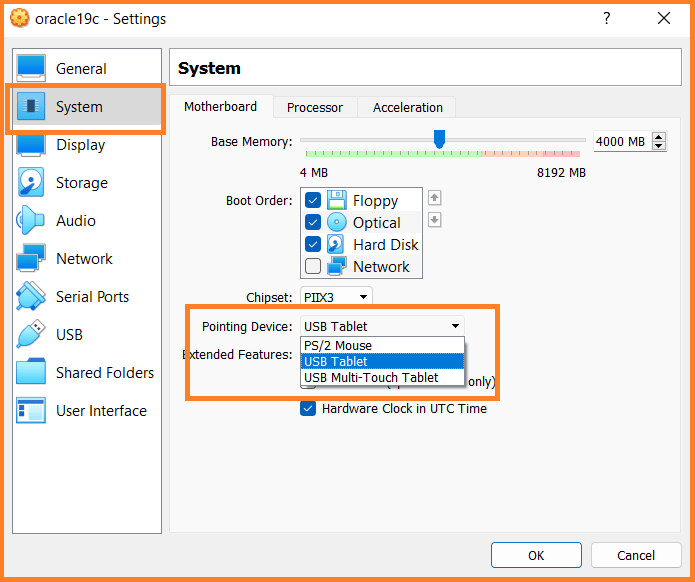Click the green zone of memory scale

(393, 154)
